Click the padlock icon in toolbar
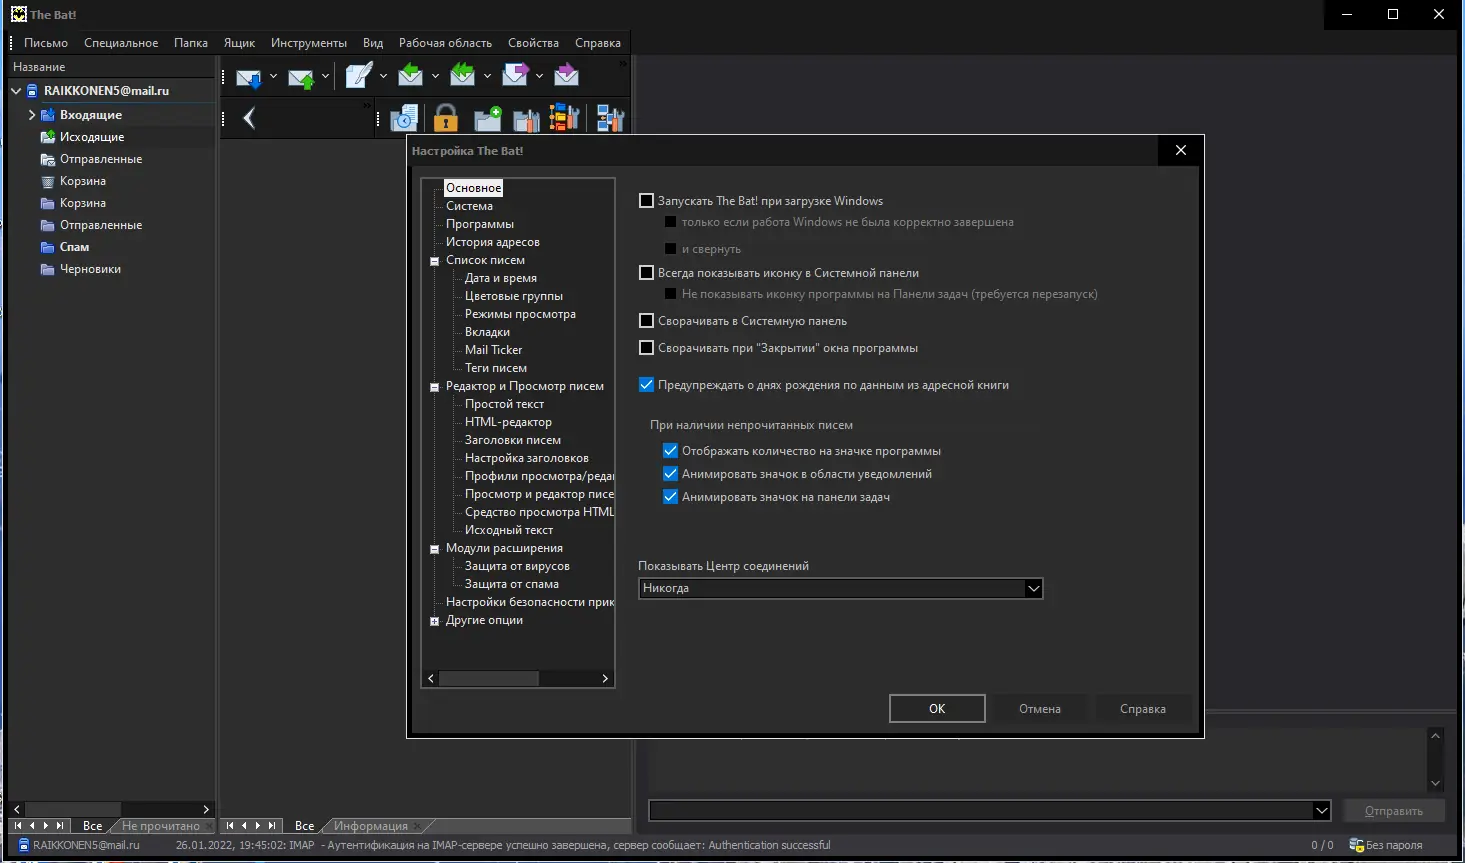 tap(446, 119)
